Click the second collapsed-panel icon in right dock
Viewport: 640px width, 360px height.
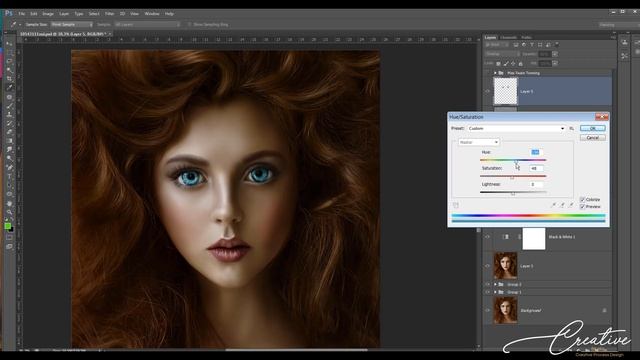tap(624, 56)
